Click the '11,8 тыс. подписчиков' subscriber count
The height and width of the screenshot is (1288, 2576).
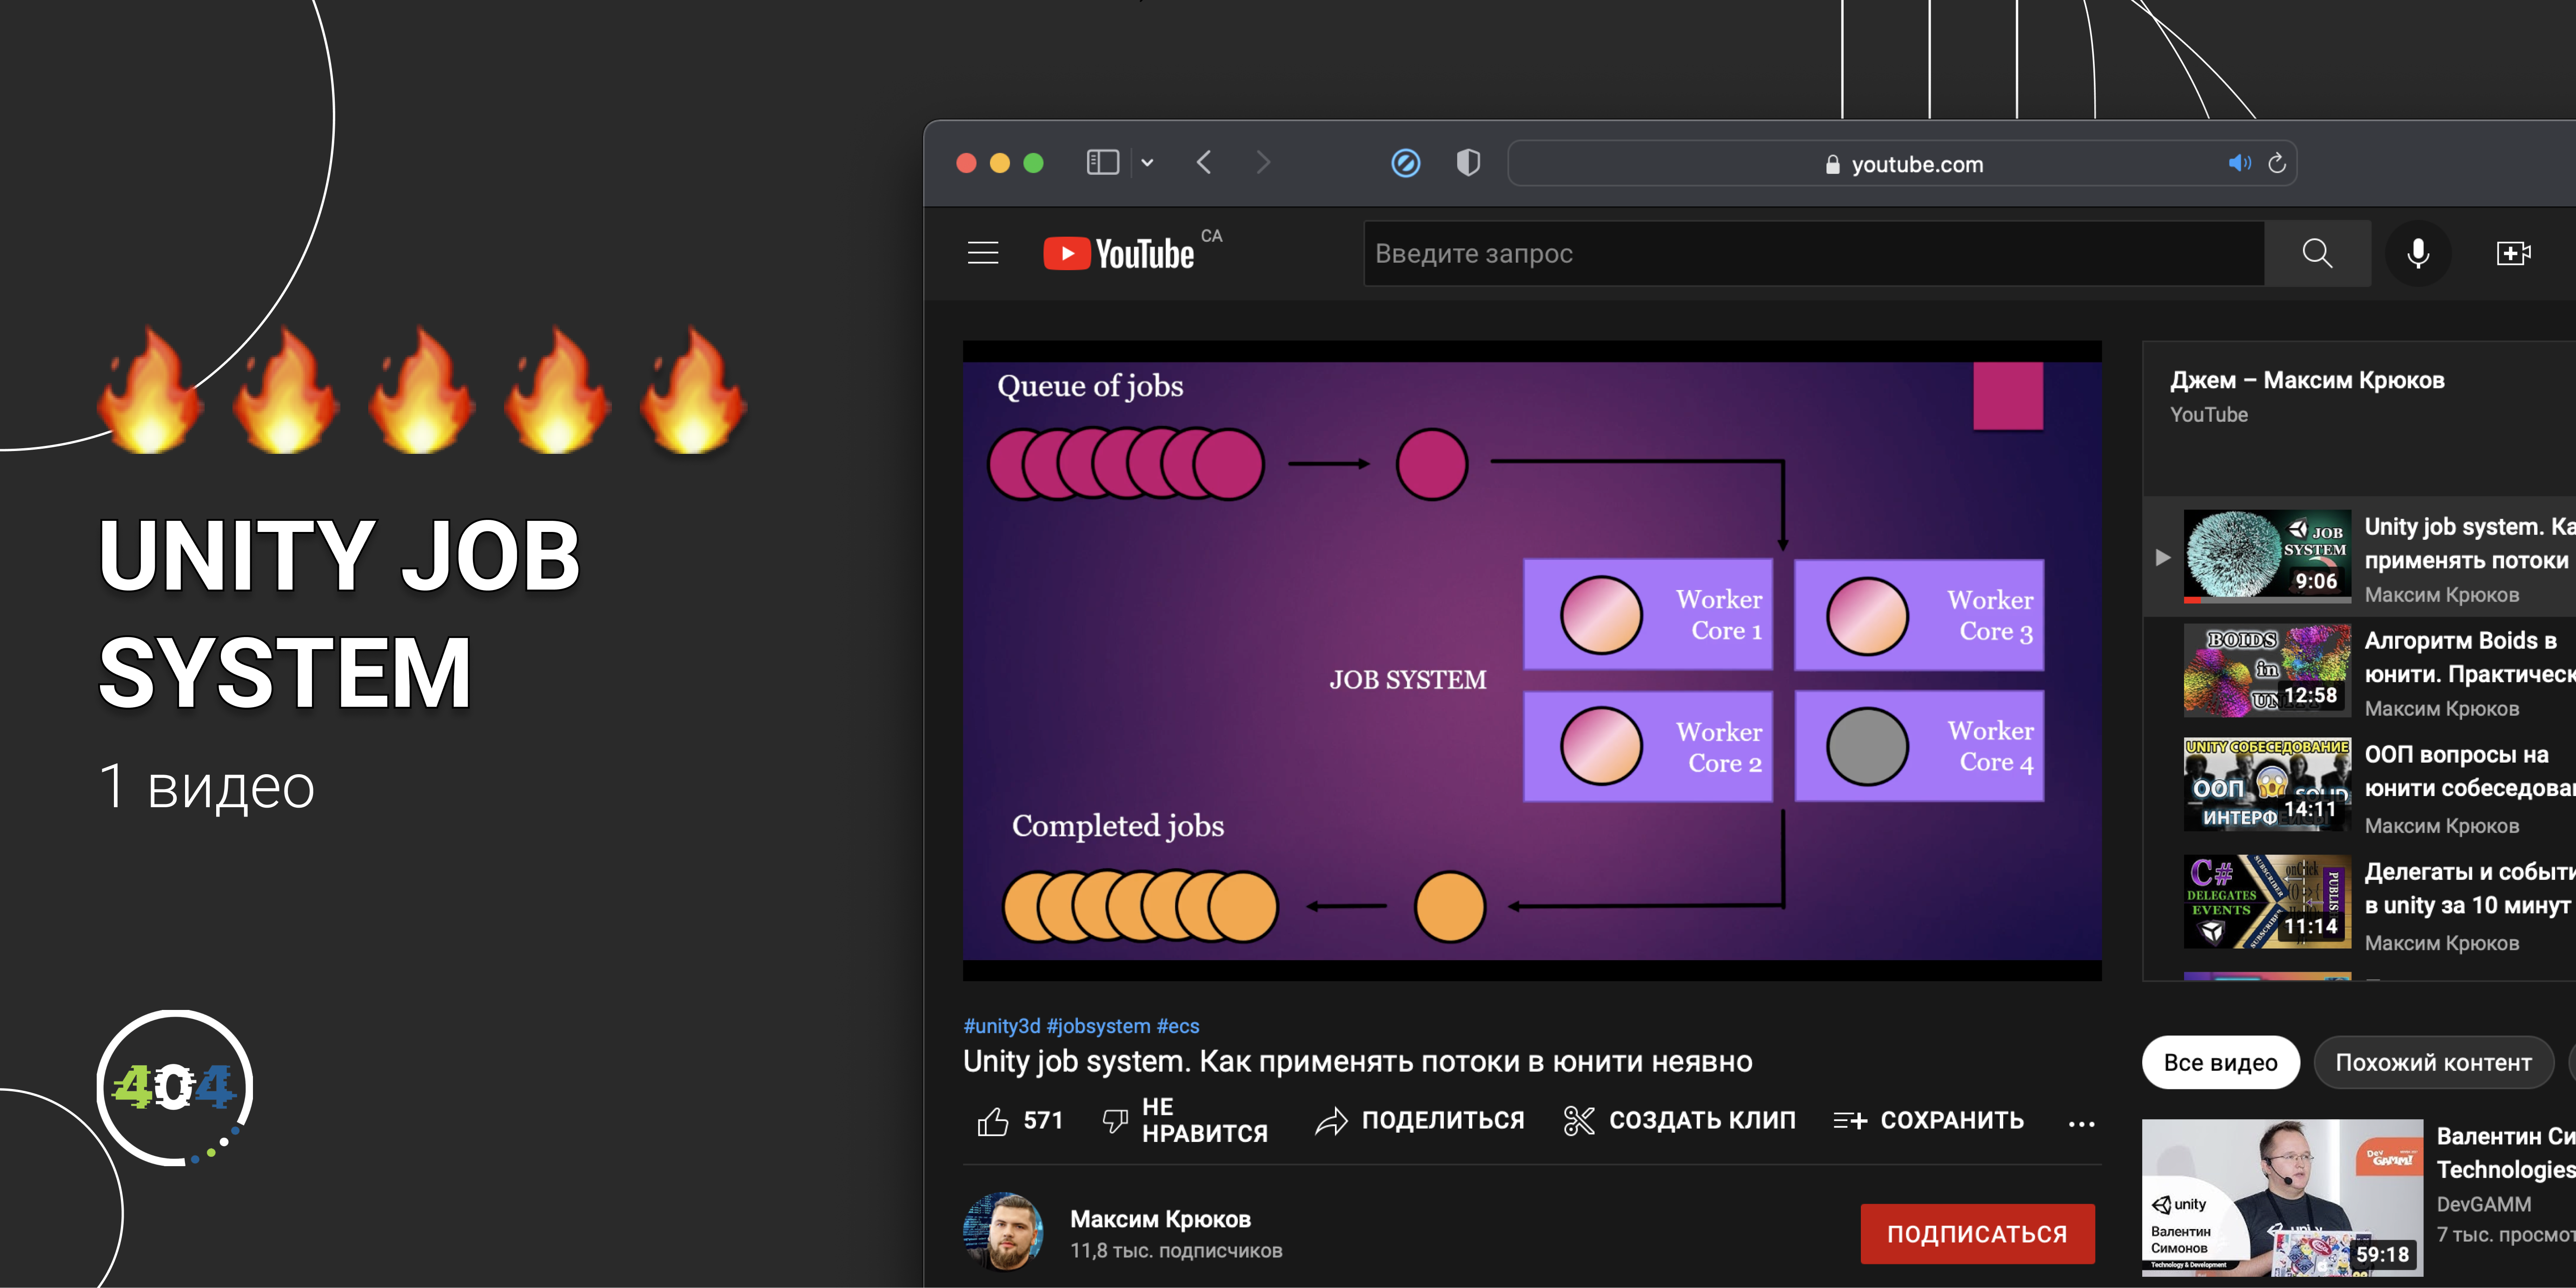pyautogui.click(x=1176, y=1251)
